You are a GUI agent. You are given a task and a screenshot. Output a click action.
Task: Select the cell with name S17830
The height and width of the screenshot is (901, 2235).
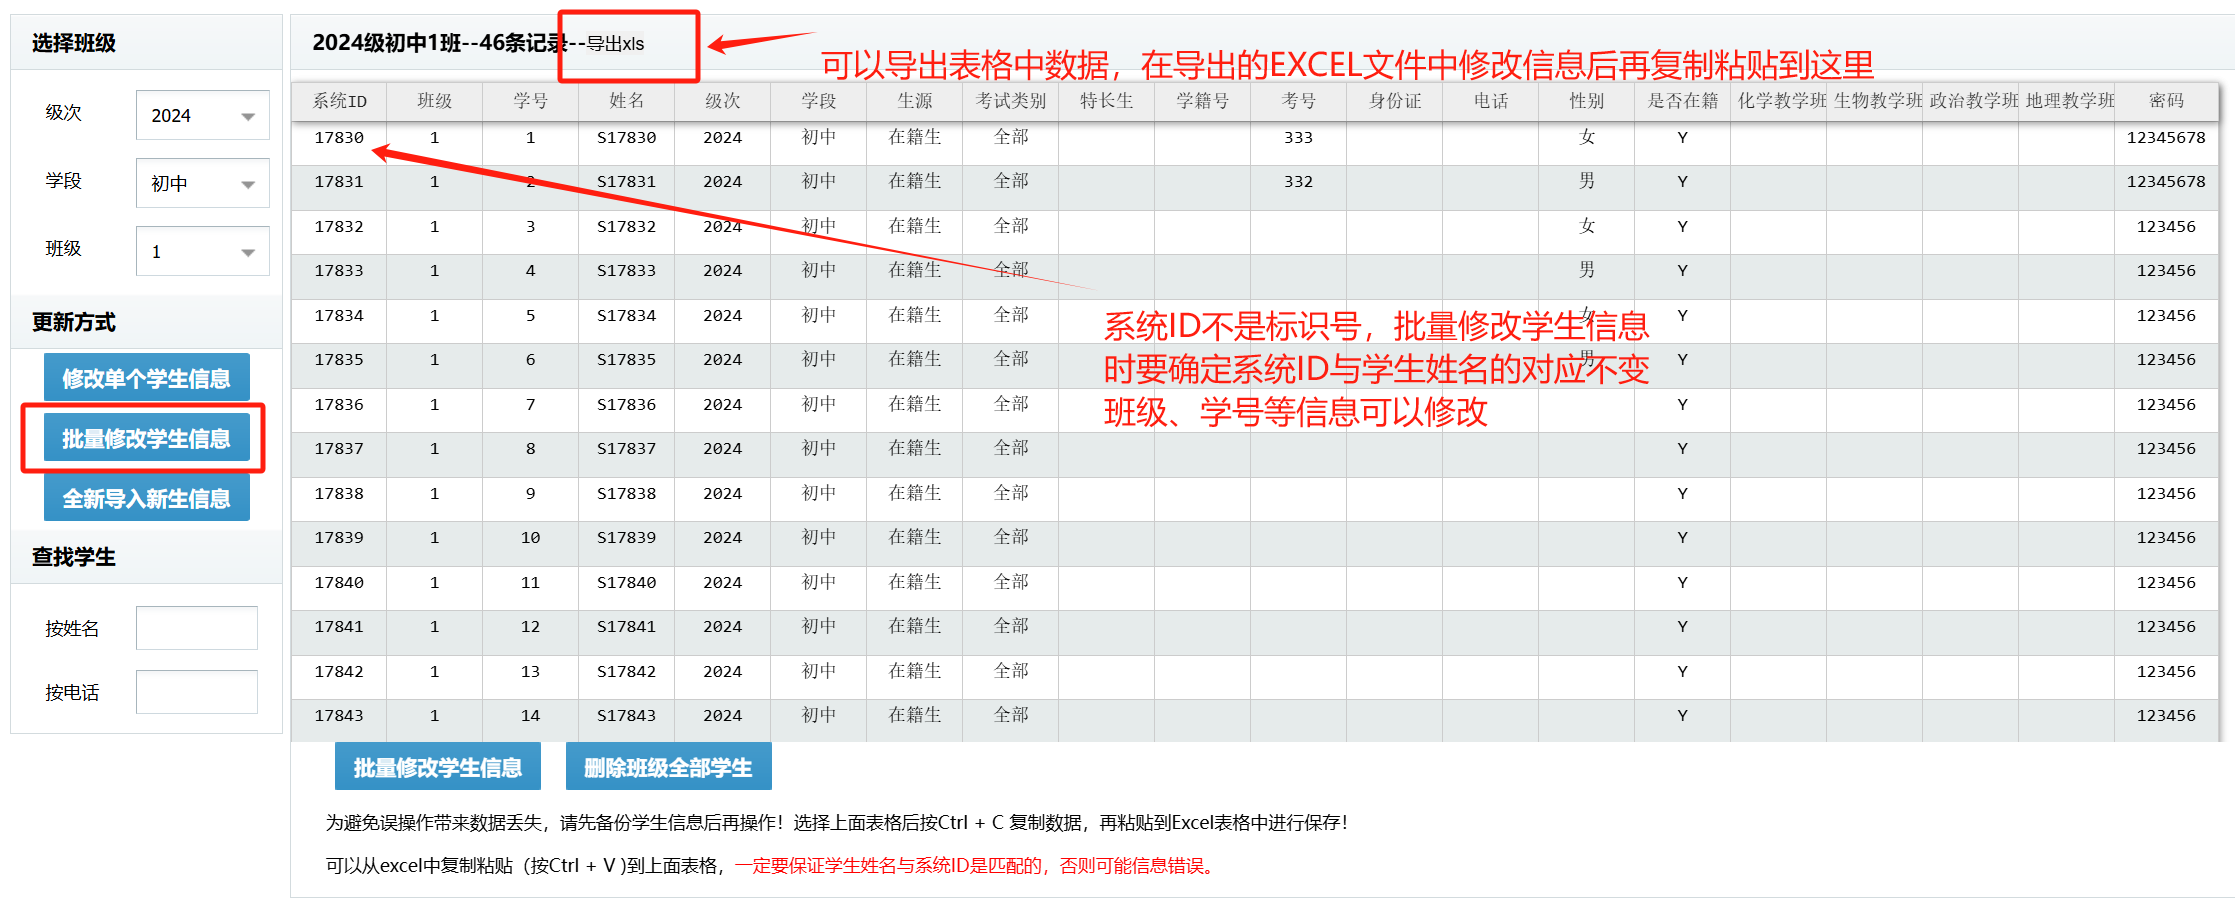coord(626,138)
